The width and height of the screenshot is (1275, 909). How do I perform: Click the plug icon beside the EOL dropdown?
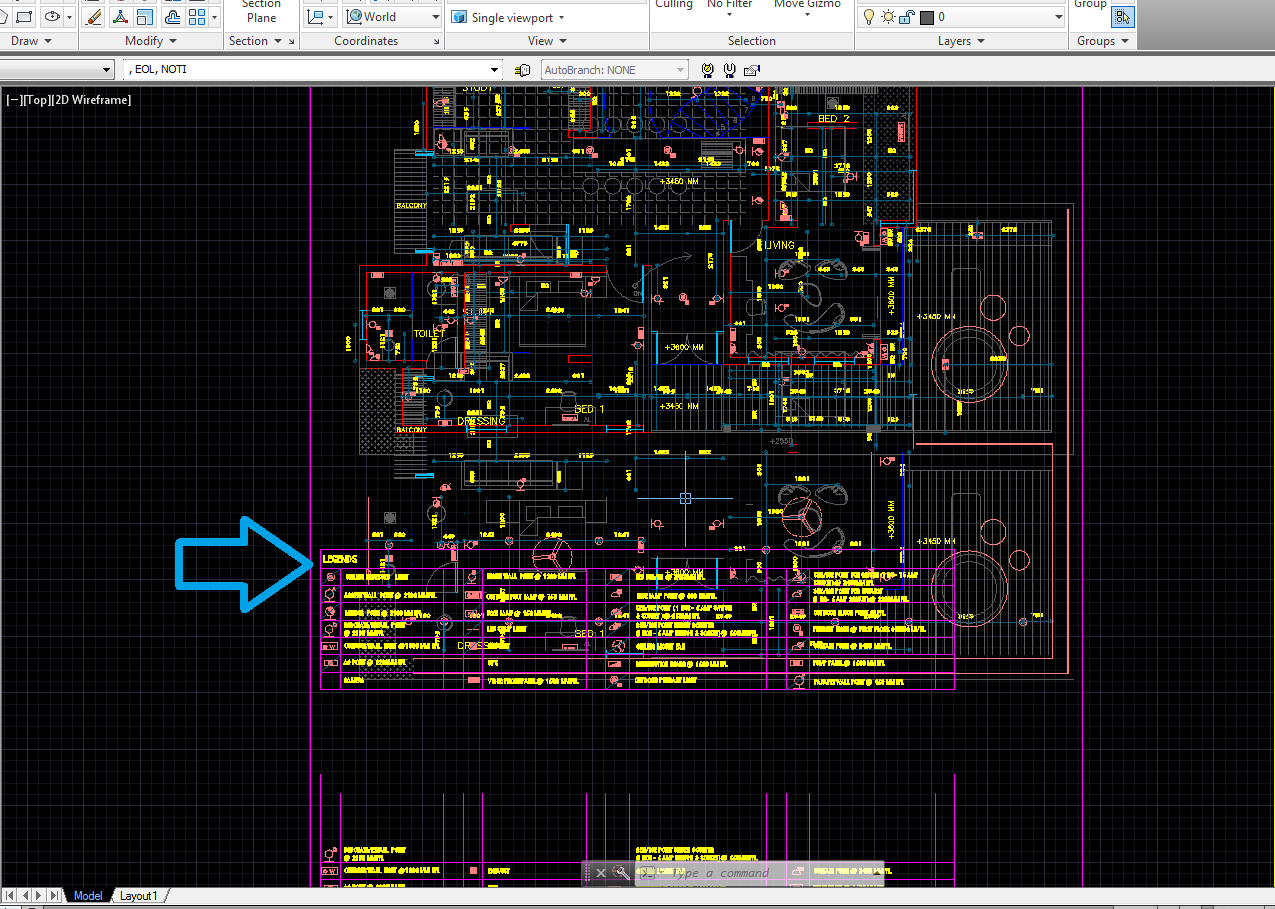[x=522, y=70]
